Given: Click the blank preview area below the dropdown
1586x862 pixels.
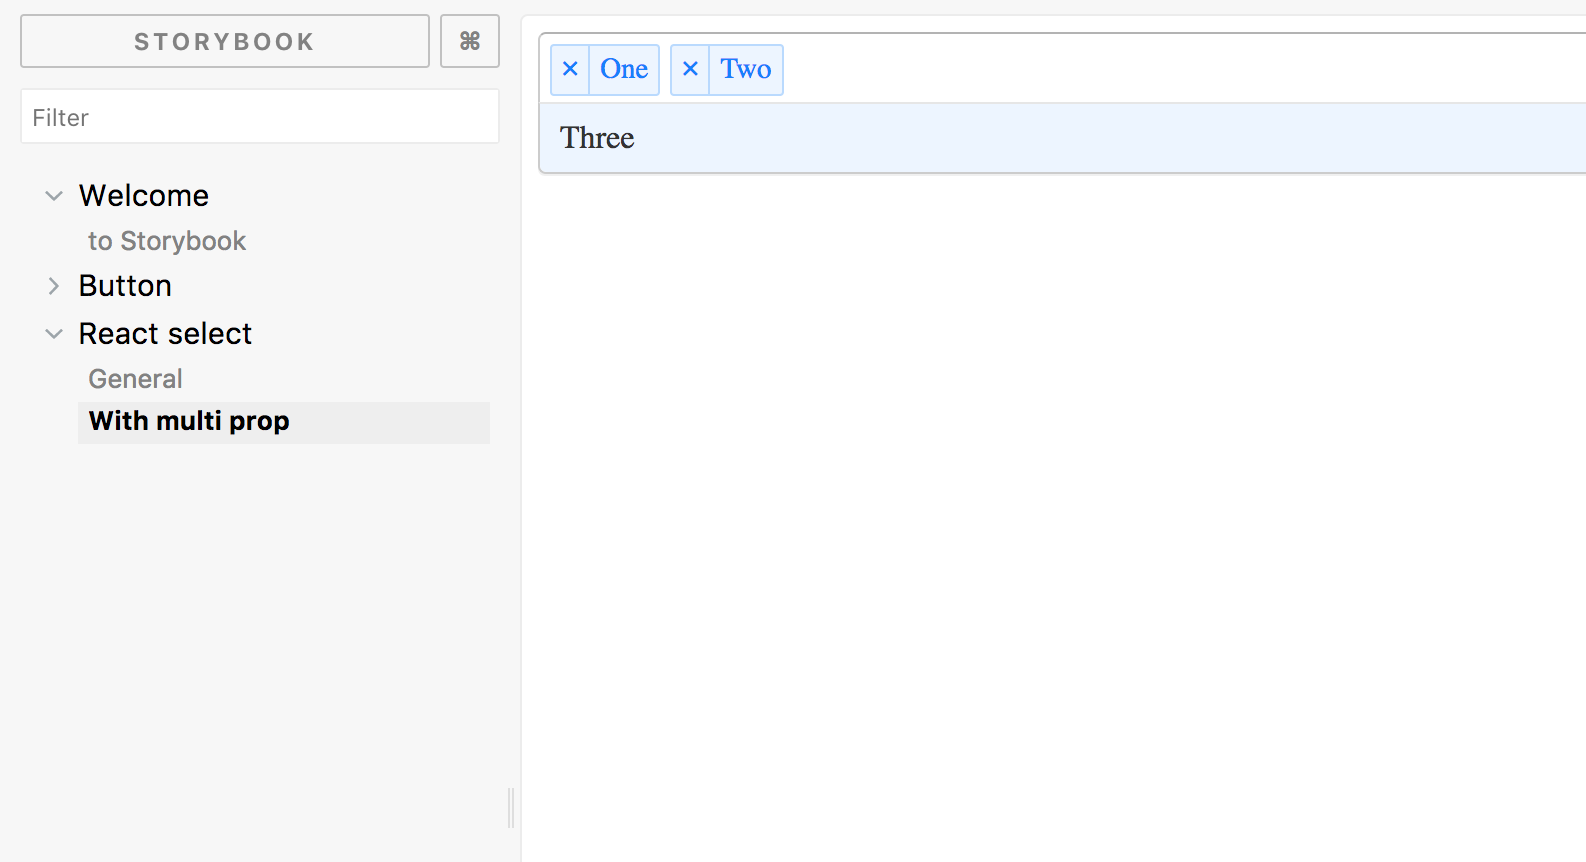Looking at the screenshot, I should 1050,500.
